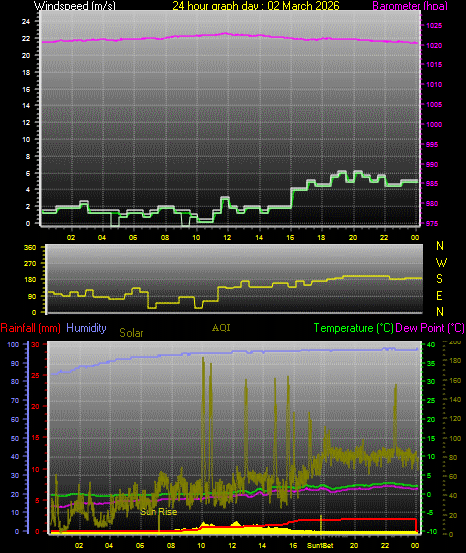
Task: Click compass letter E beside the direction graph
Action: tap(440, 296)
